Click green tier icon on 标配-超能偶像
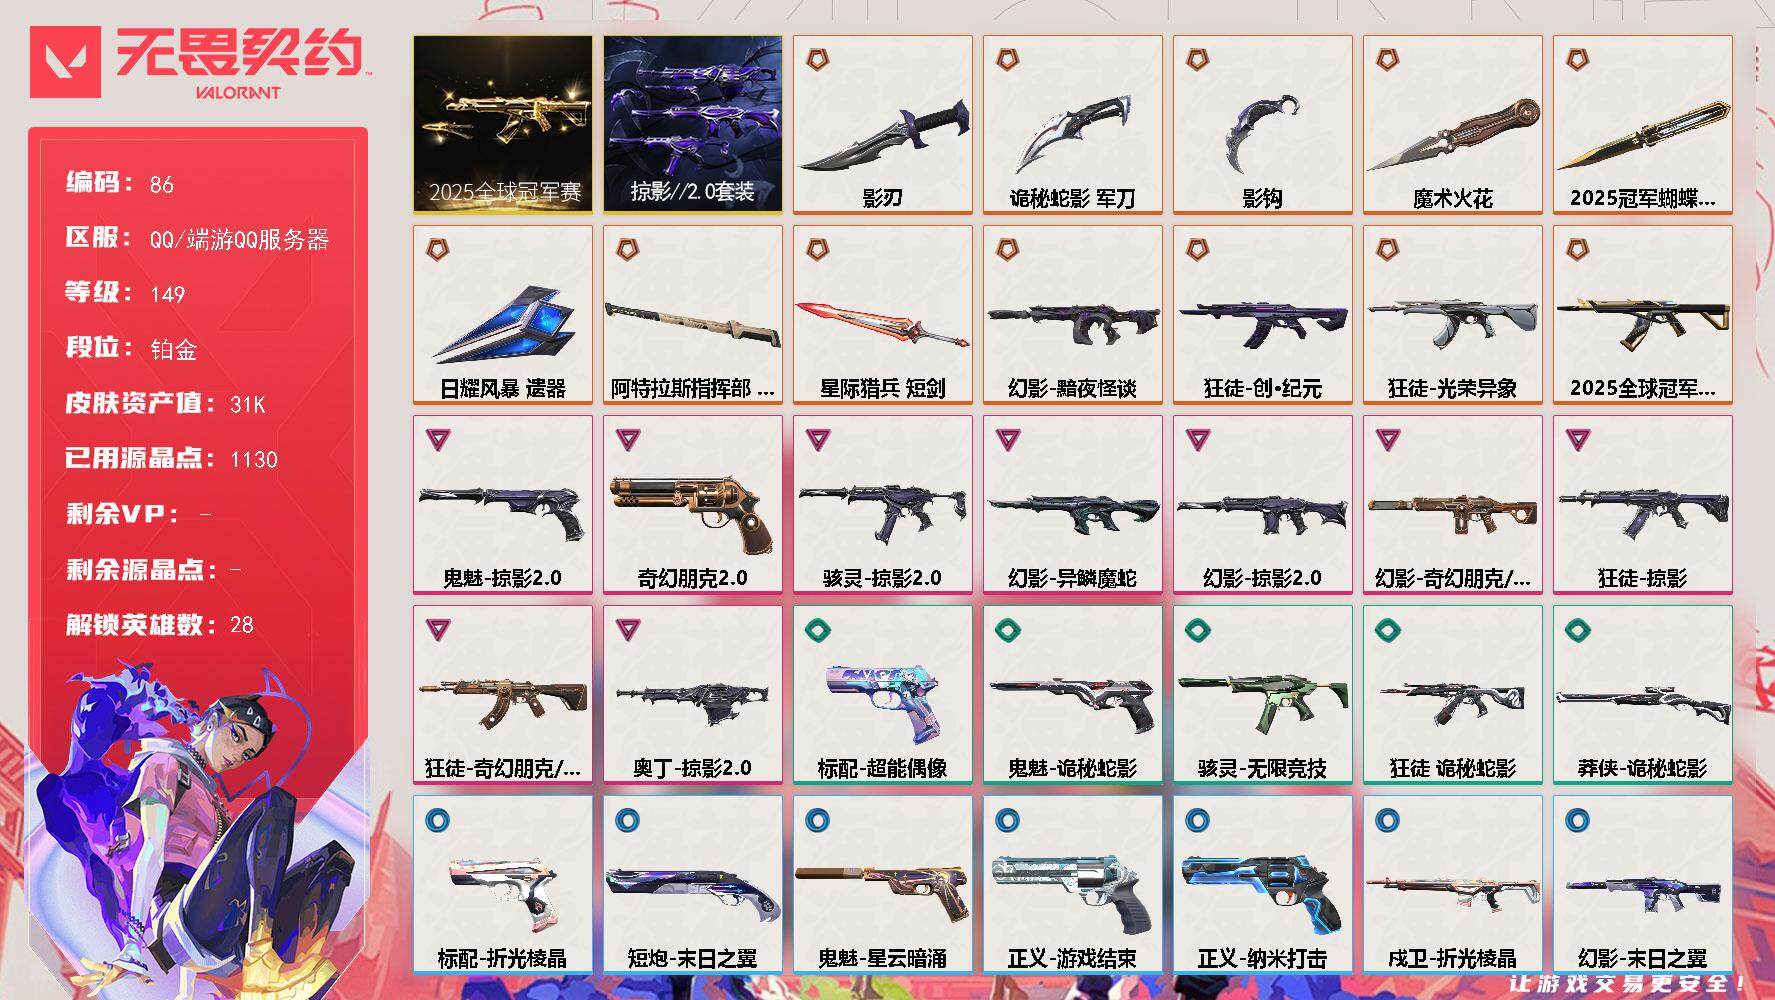The image size is (1775, 1000). (818, 630)
